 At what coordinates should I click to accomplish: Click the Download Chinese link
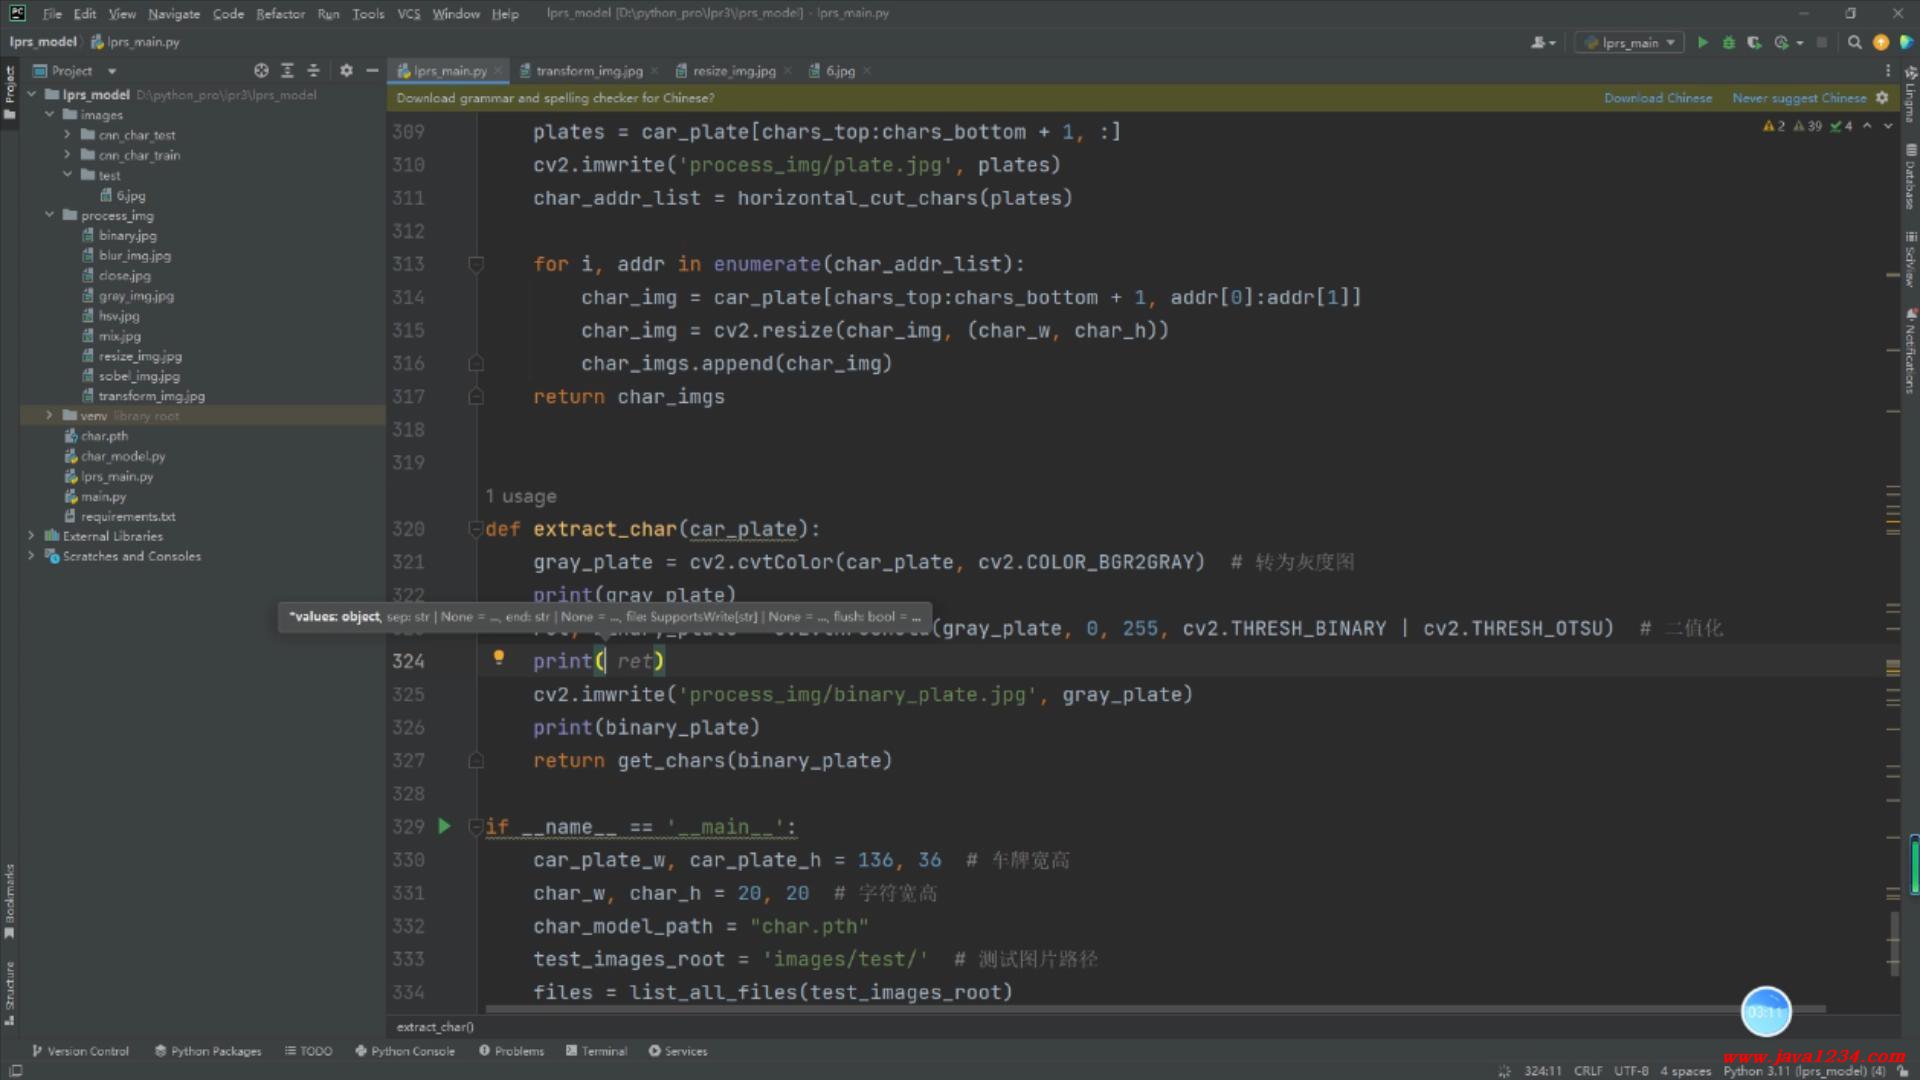tap(1657, 98)
